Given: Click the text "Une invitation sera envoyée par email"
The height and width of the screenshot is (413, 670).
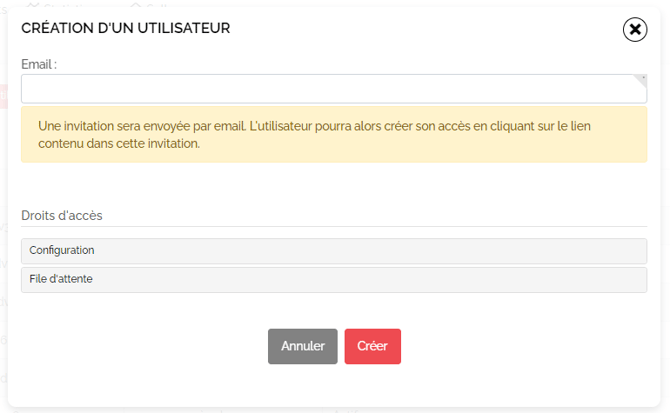Looking at the screenshot, I should pos(142,126).
